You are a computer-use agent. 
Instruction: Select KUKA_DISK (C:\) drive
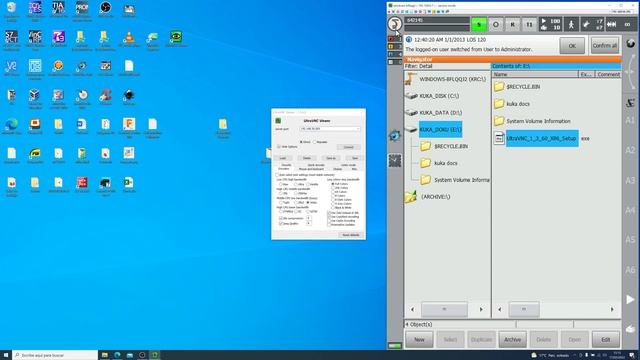pyautogui.click(x=439, y=96)
